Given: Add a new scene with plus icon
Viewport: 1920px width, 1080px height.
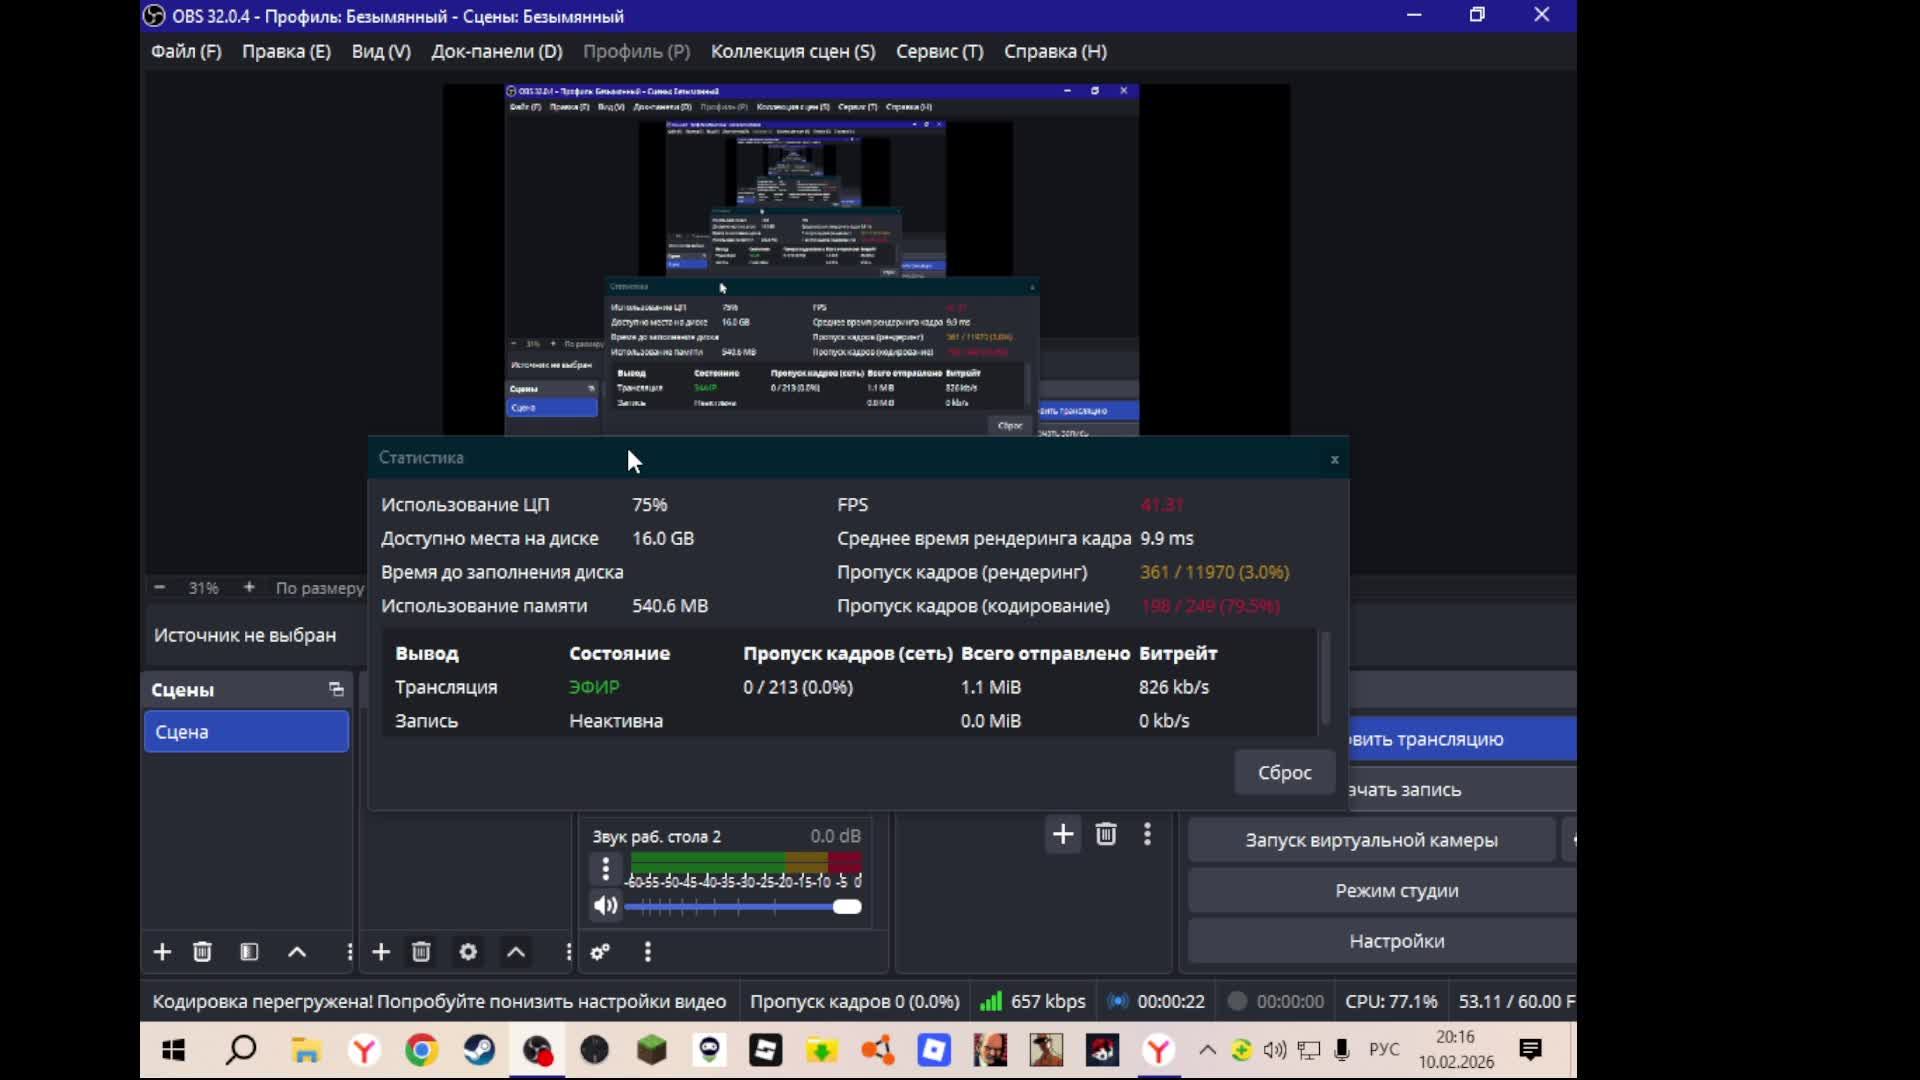Looking at the screenshot, I should pyautogui.click(x=162, y=952).
